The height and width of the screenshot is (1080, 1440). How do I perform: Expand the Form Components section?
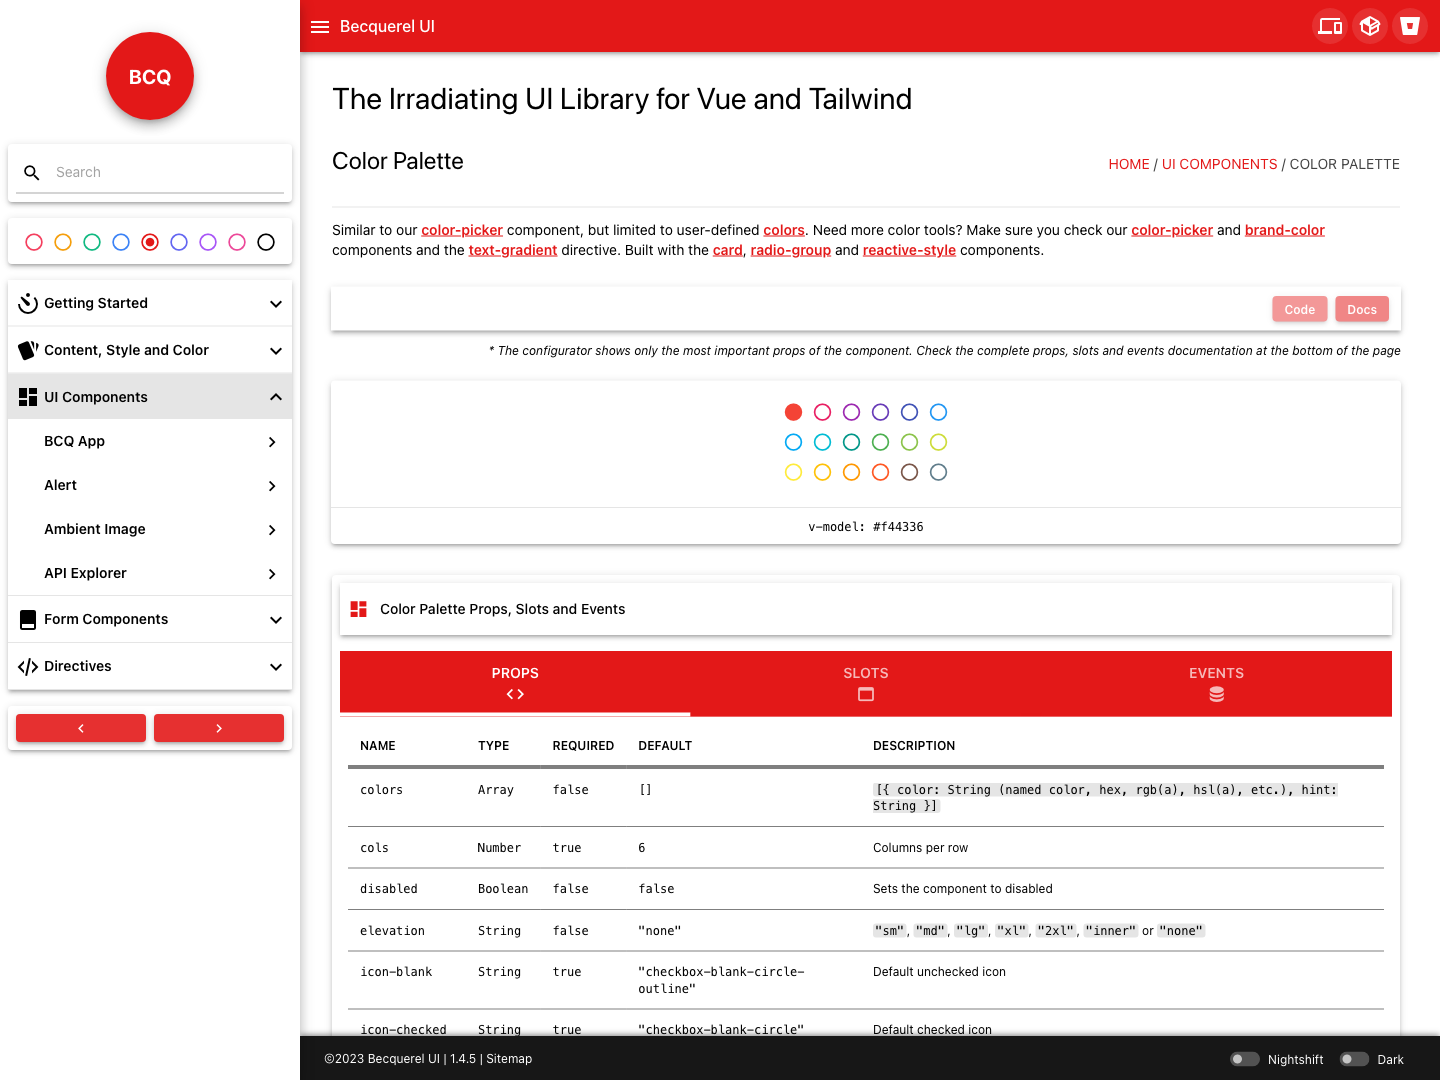[150, 619]
